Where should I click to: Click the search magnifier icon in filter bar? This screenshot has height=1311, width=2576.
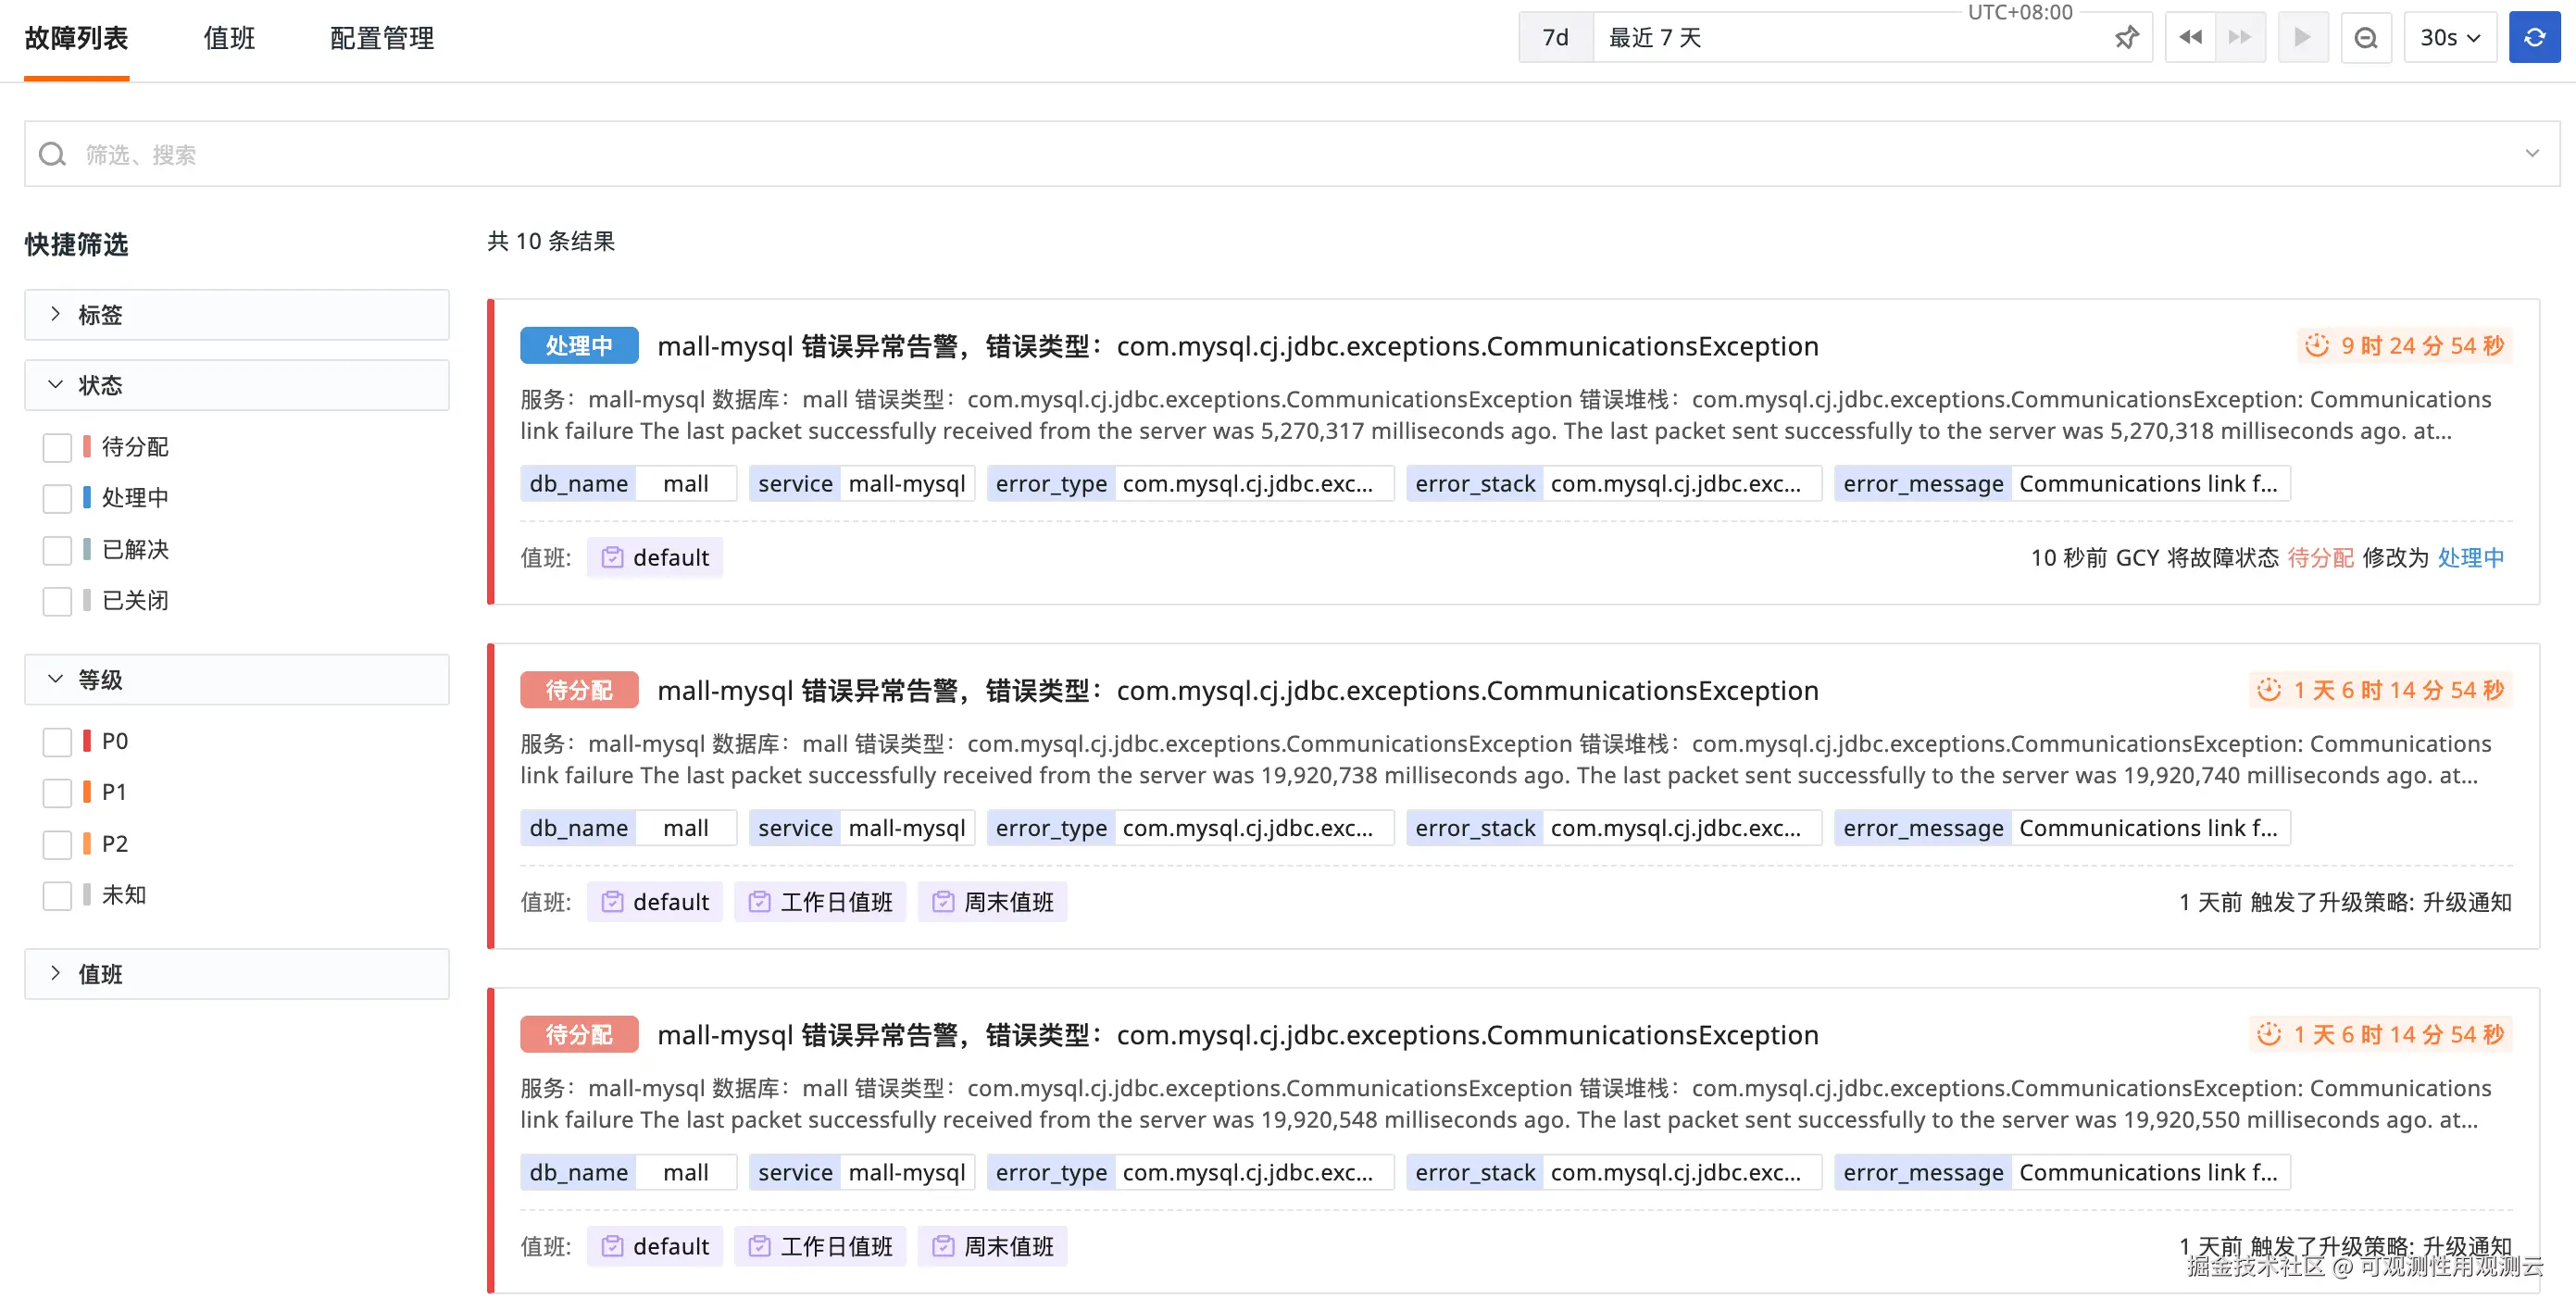(52, 155)
